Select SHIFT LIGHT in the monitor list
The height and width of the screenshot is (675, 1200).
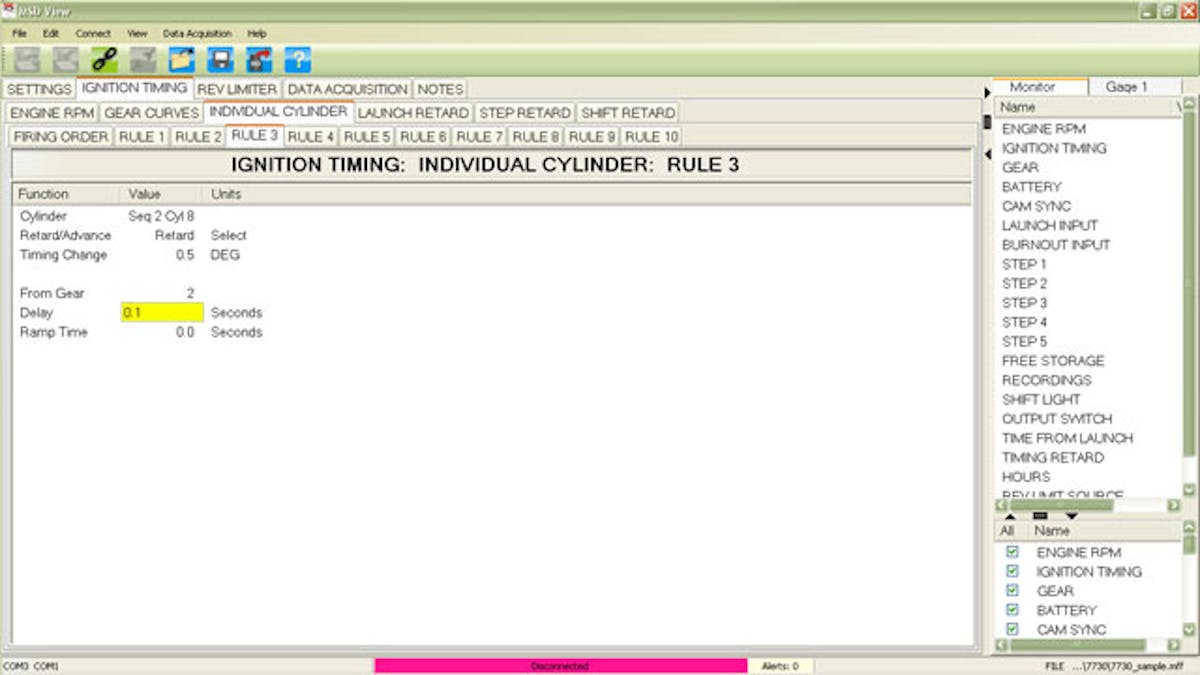pos(1041,399)
